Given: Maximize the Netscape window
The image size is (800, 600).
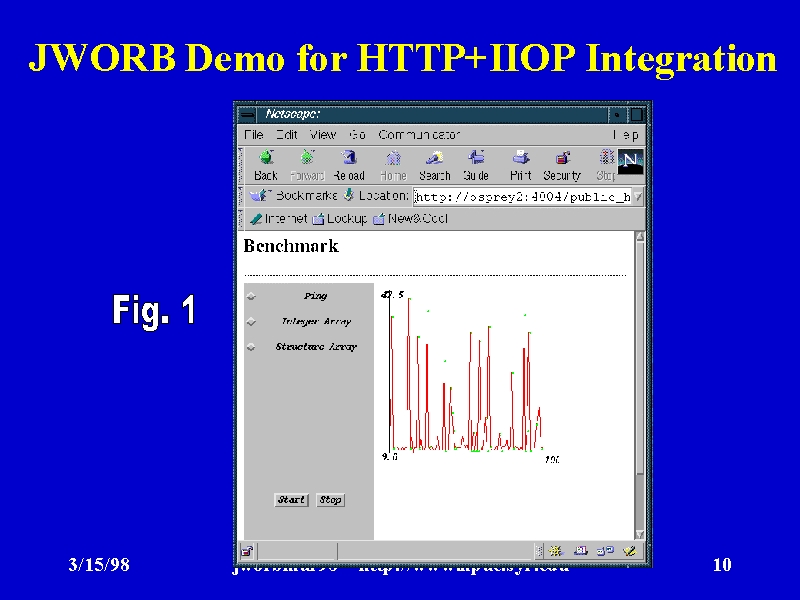Looking at the screenshot, I should [x=636, y=114].
